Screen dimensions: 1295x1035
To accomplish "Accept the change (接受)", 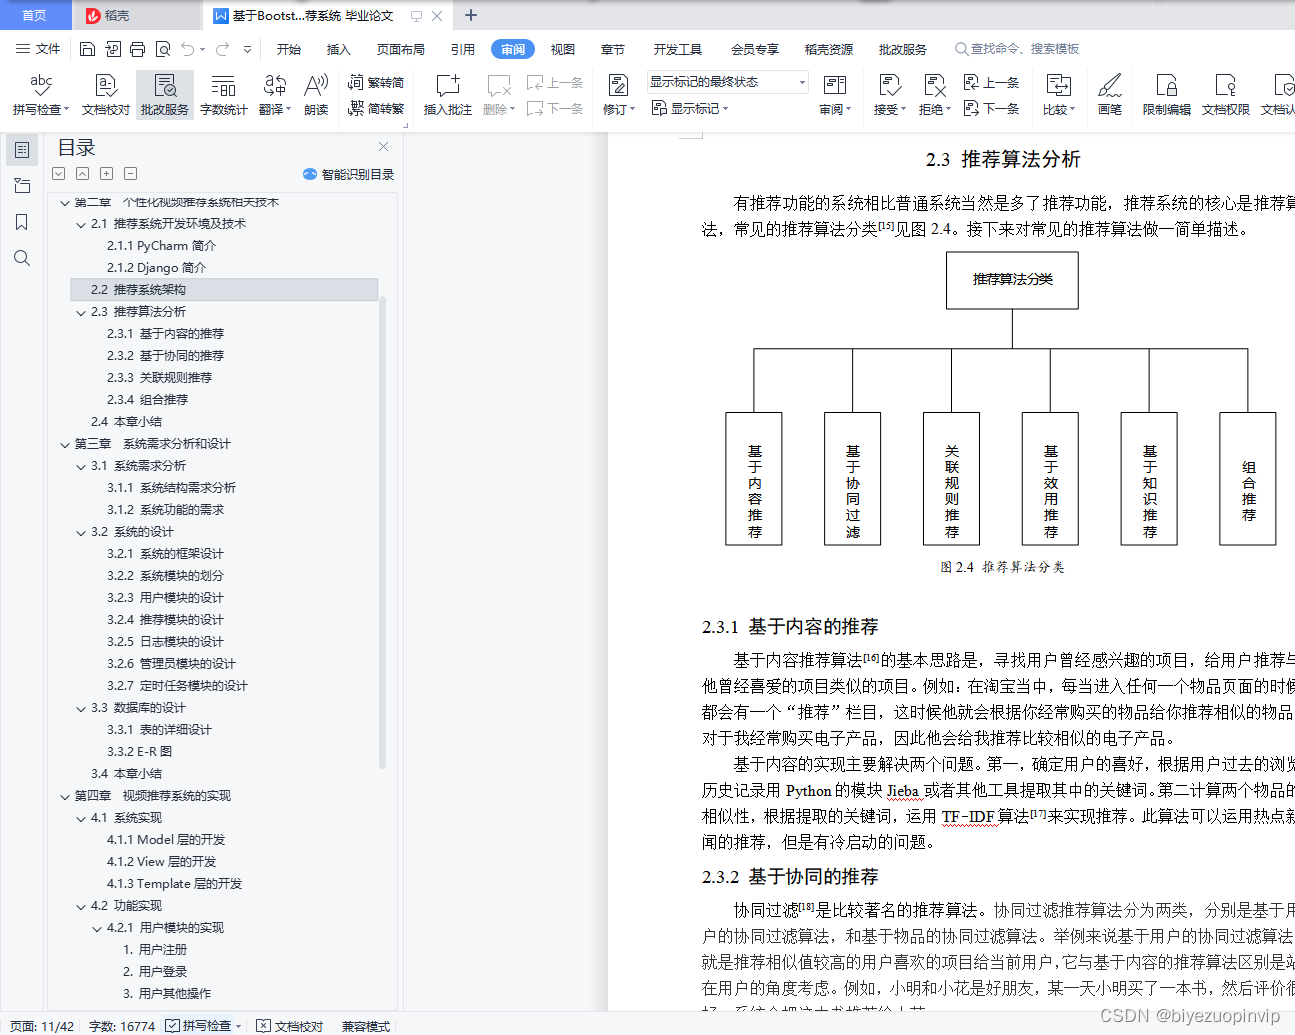I will pyautogui.click(x=889, y=95).
